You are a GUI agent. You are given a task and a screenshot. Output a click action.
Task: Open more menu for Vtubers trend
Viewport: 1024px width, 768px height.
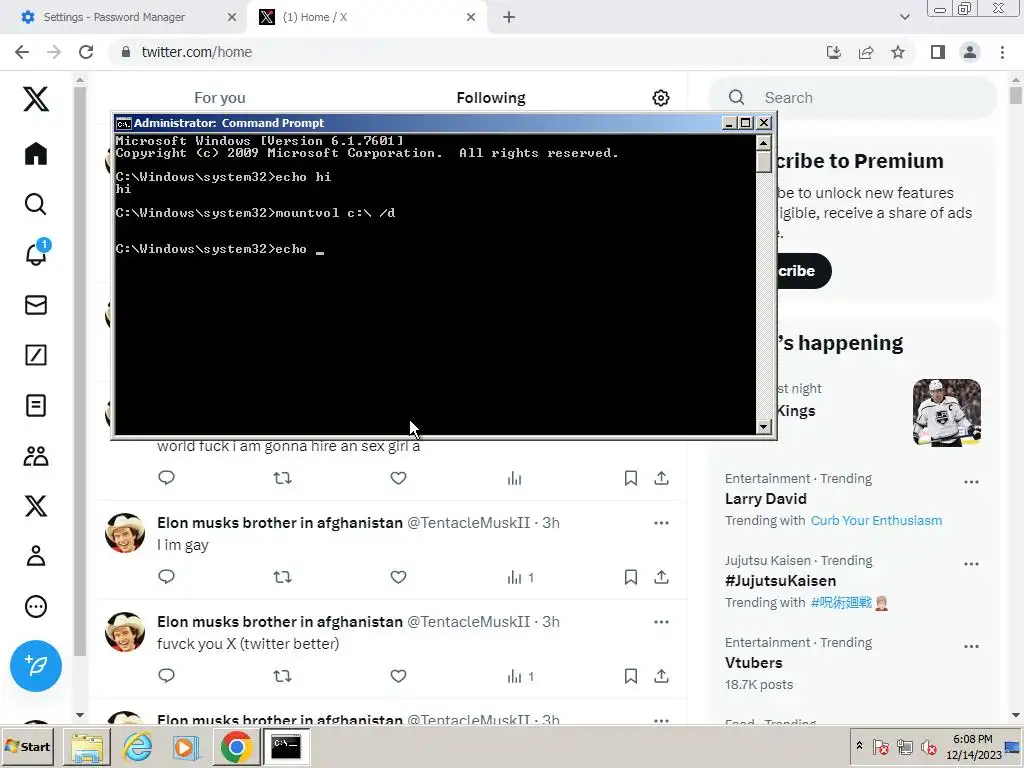click(971, 646)
